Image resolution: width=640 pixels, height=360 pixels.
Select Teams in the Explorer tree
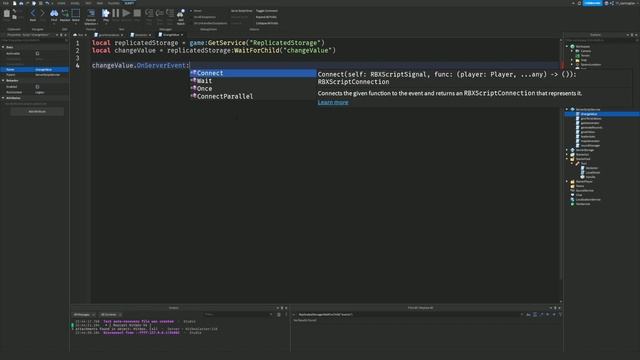pyautogui.click(x=580, y=186)
